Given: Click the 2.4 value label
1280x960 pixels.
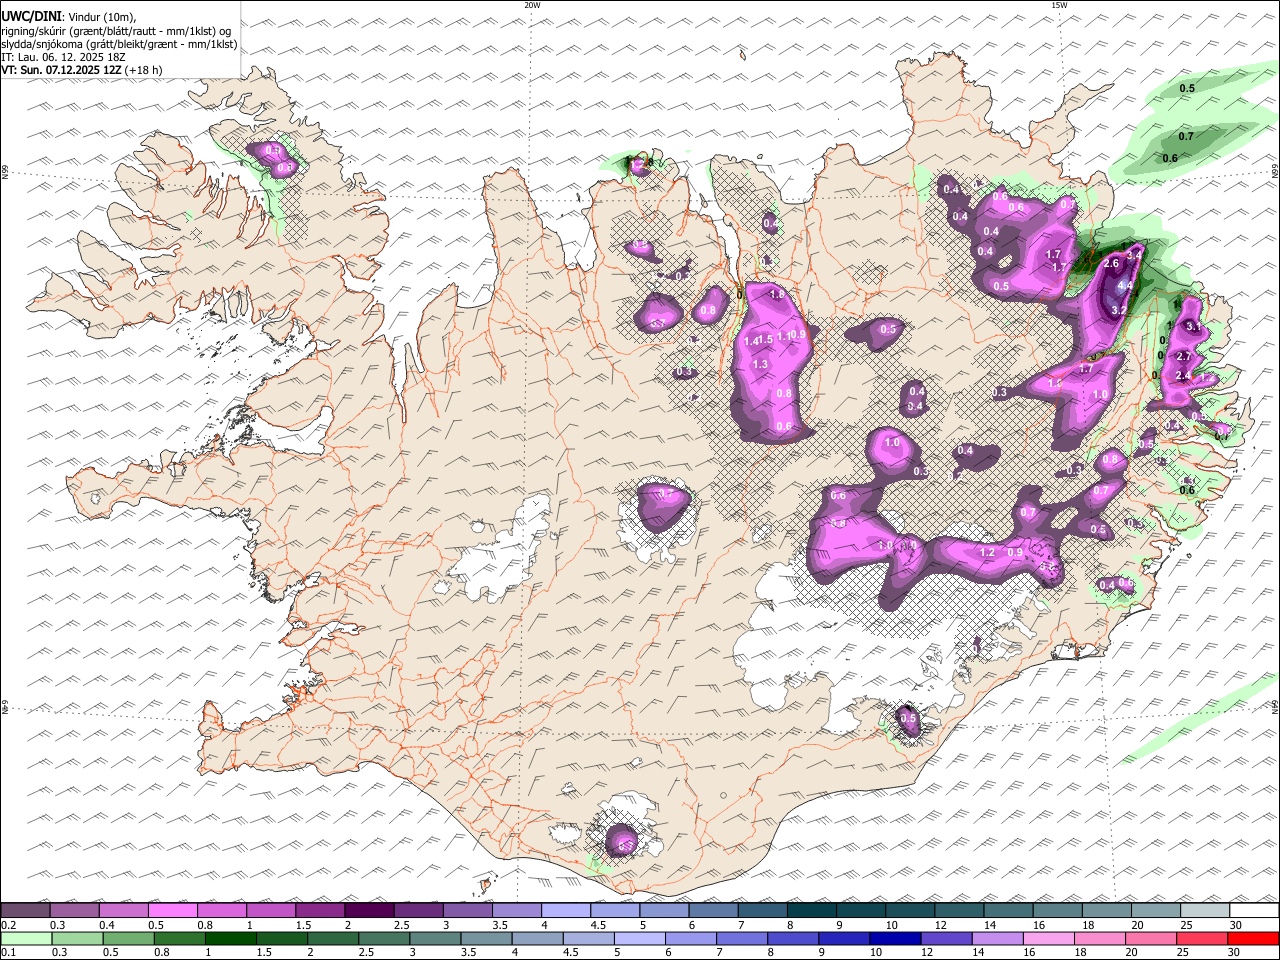Looking at the screenshot, I should [x=1183, y=376].
